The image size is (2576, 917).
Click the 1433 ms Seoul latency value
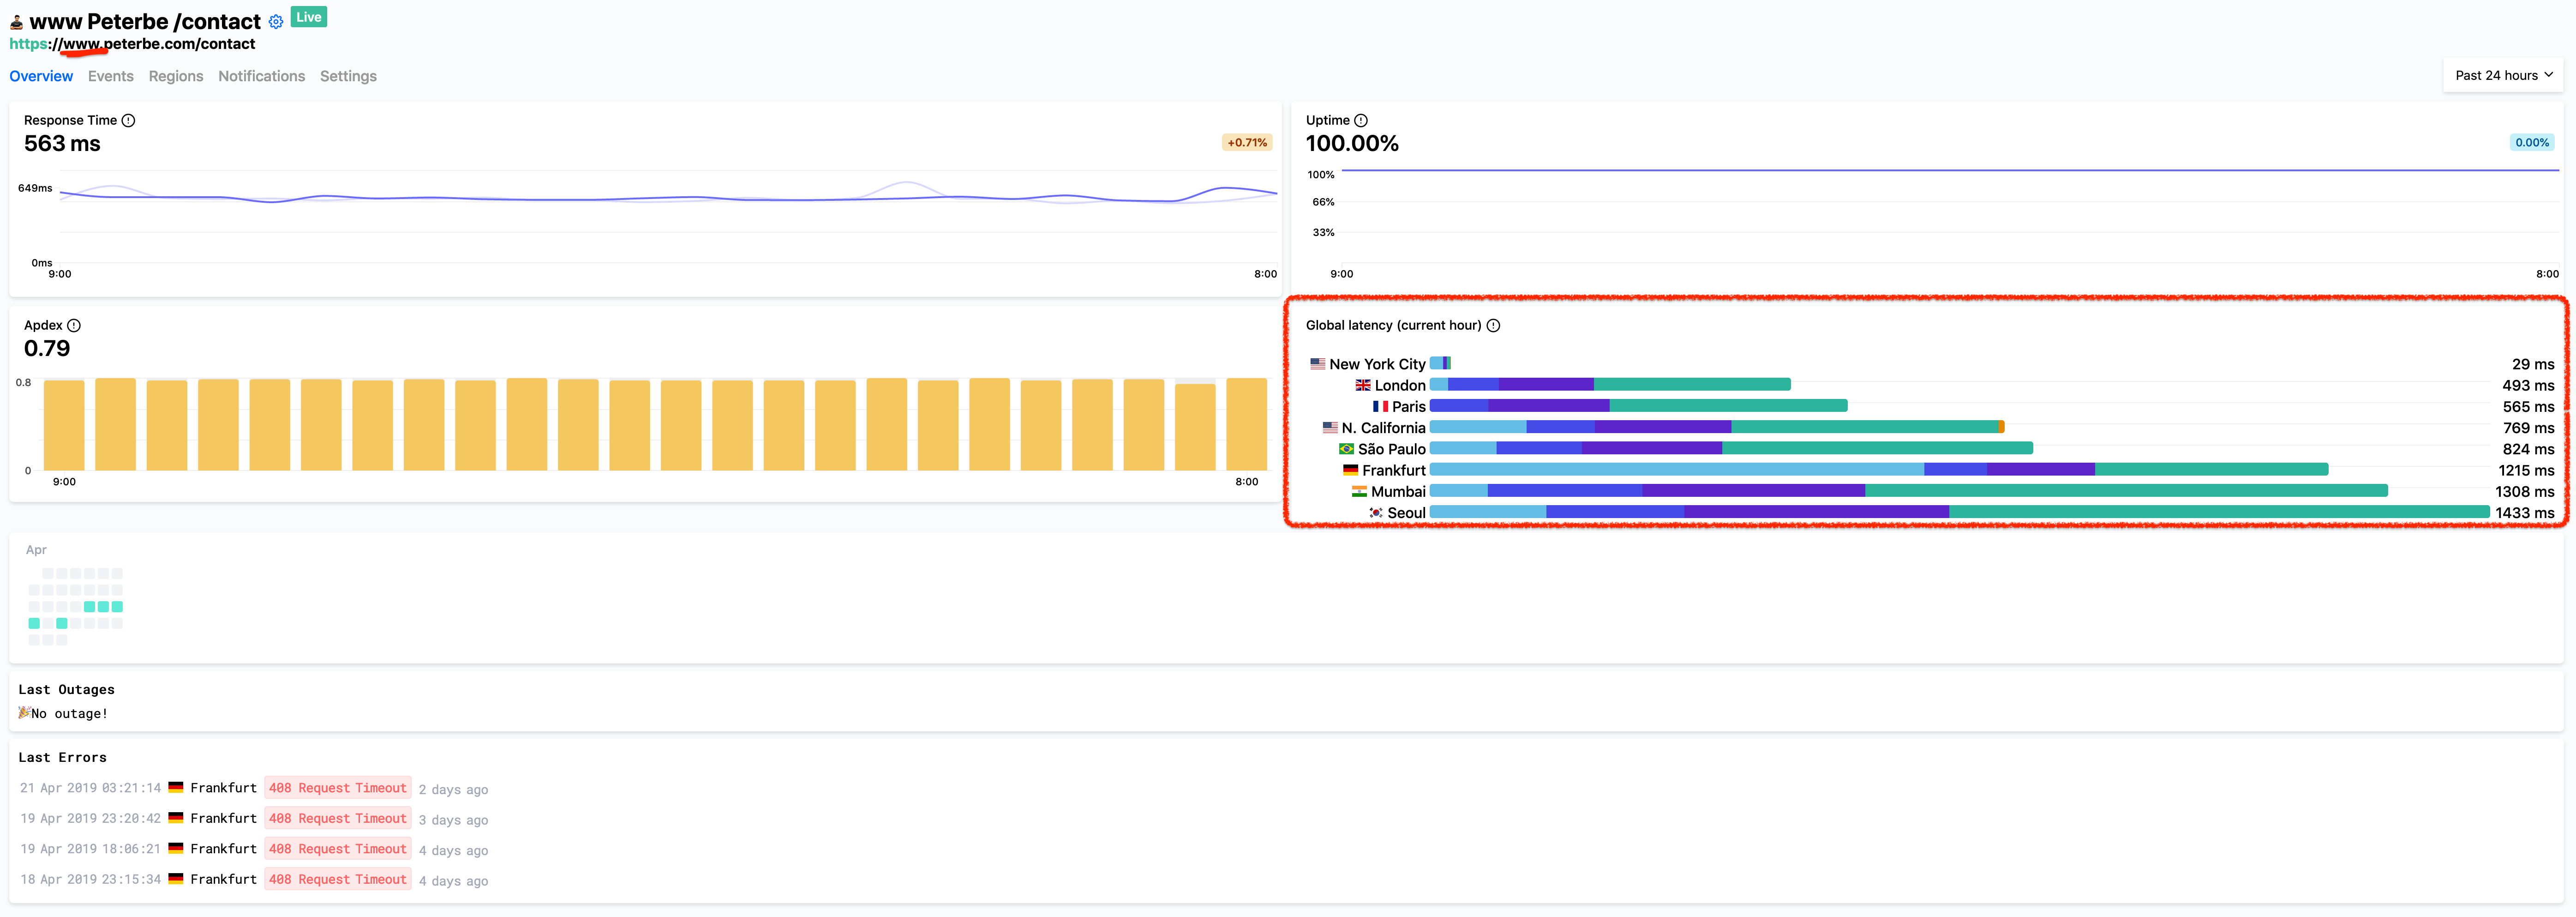(x=2524, y=513)
